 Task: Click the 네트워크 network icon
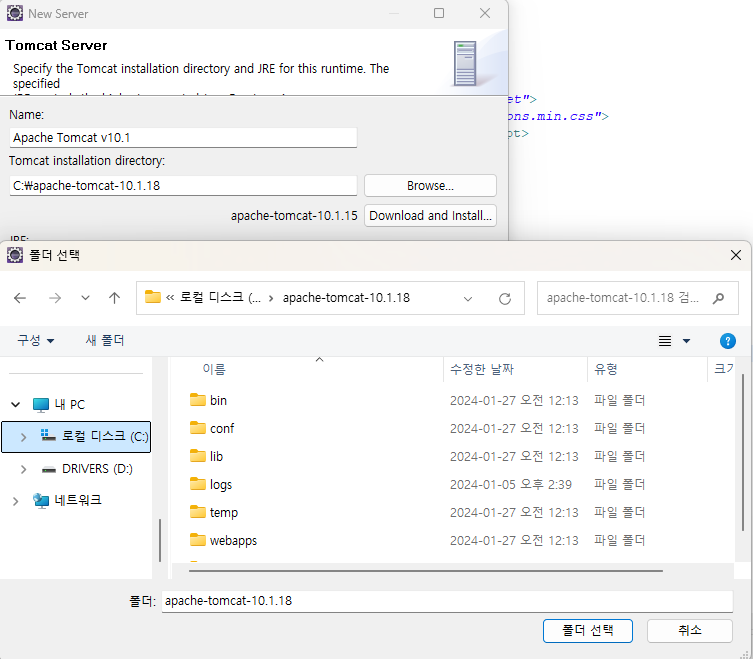(x=41, y=501)
